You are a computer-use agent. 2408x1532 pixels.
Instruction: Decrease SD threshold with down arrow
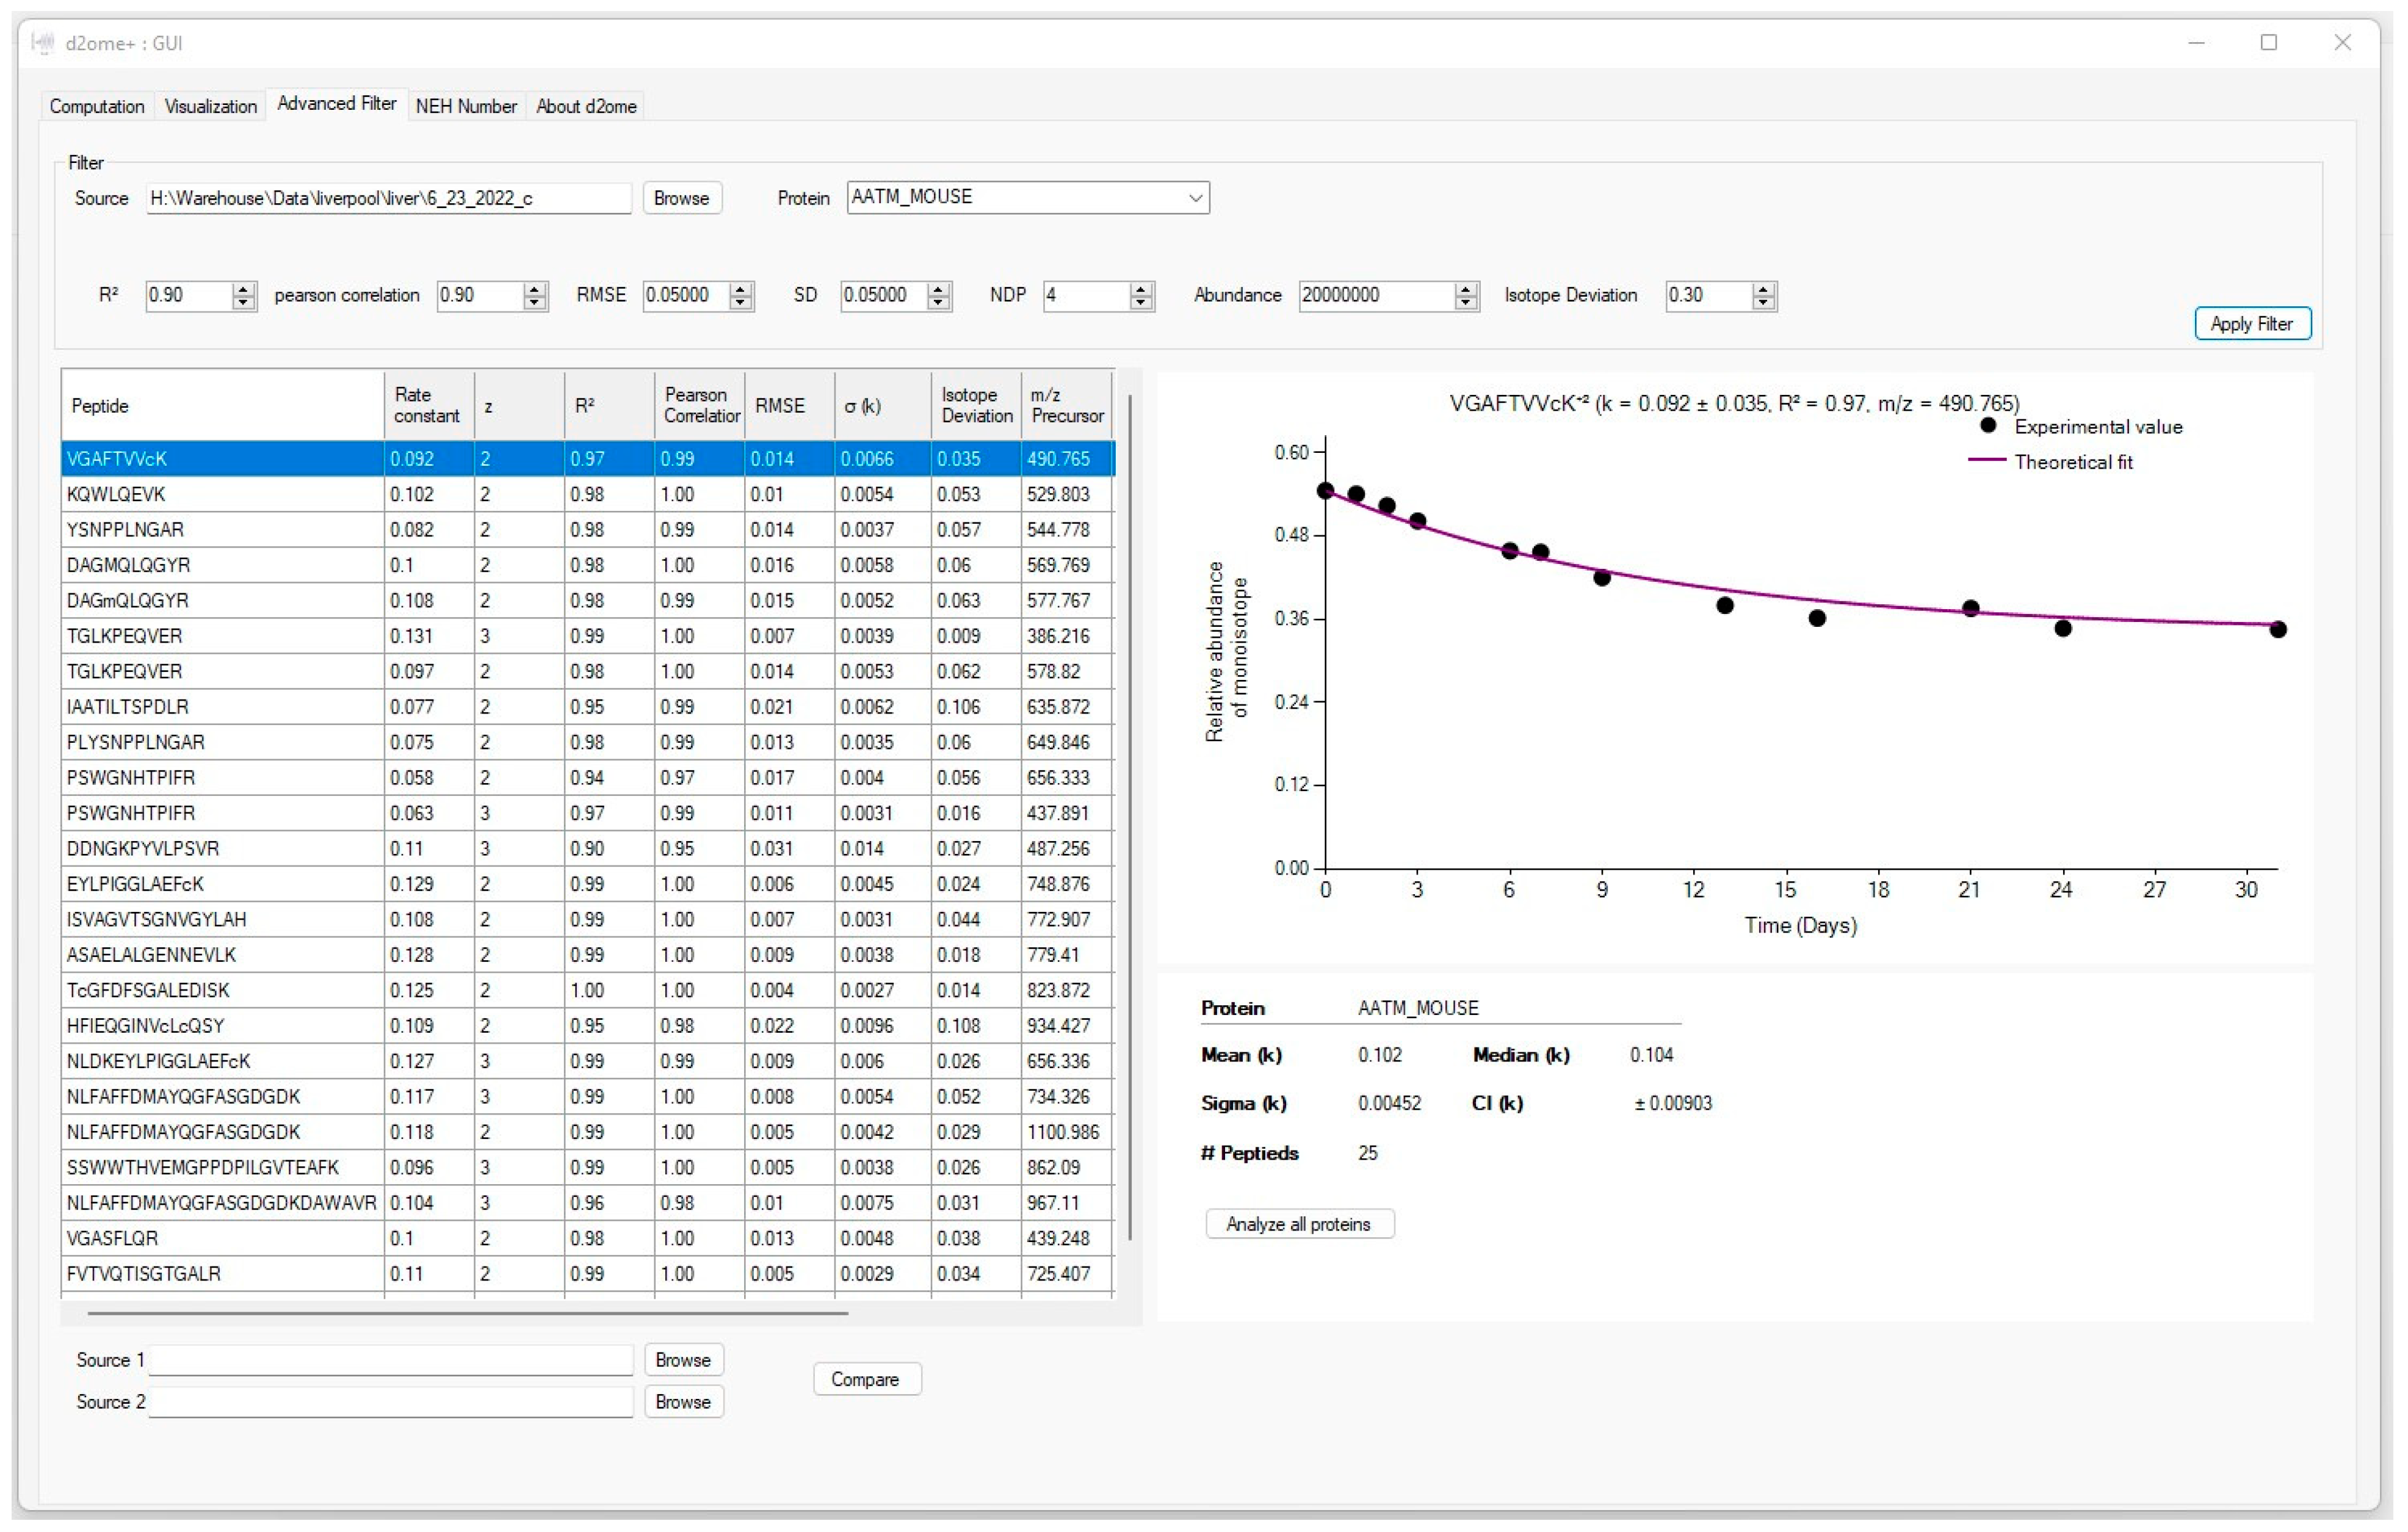(938, 302)
